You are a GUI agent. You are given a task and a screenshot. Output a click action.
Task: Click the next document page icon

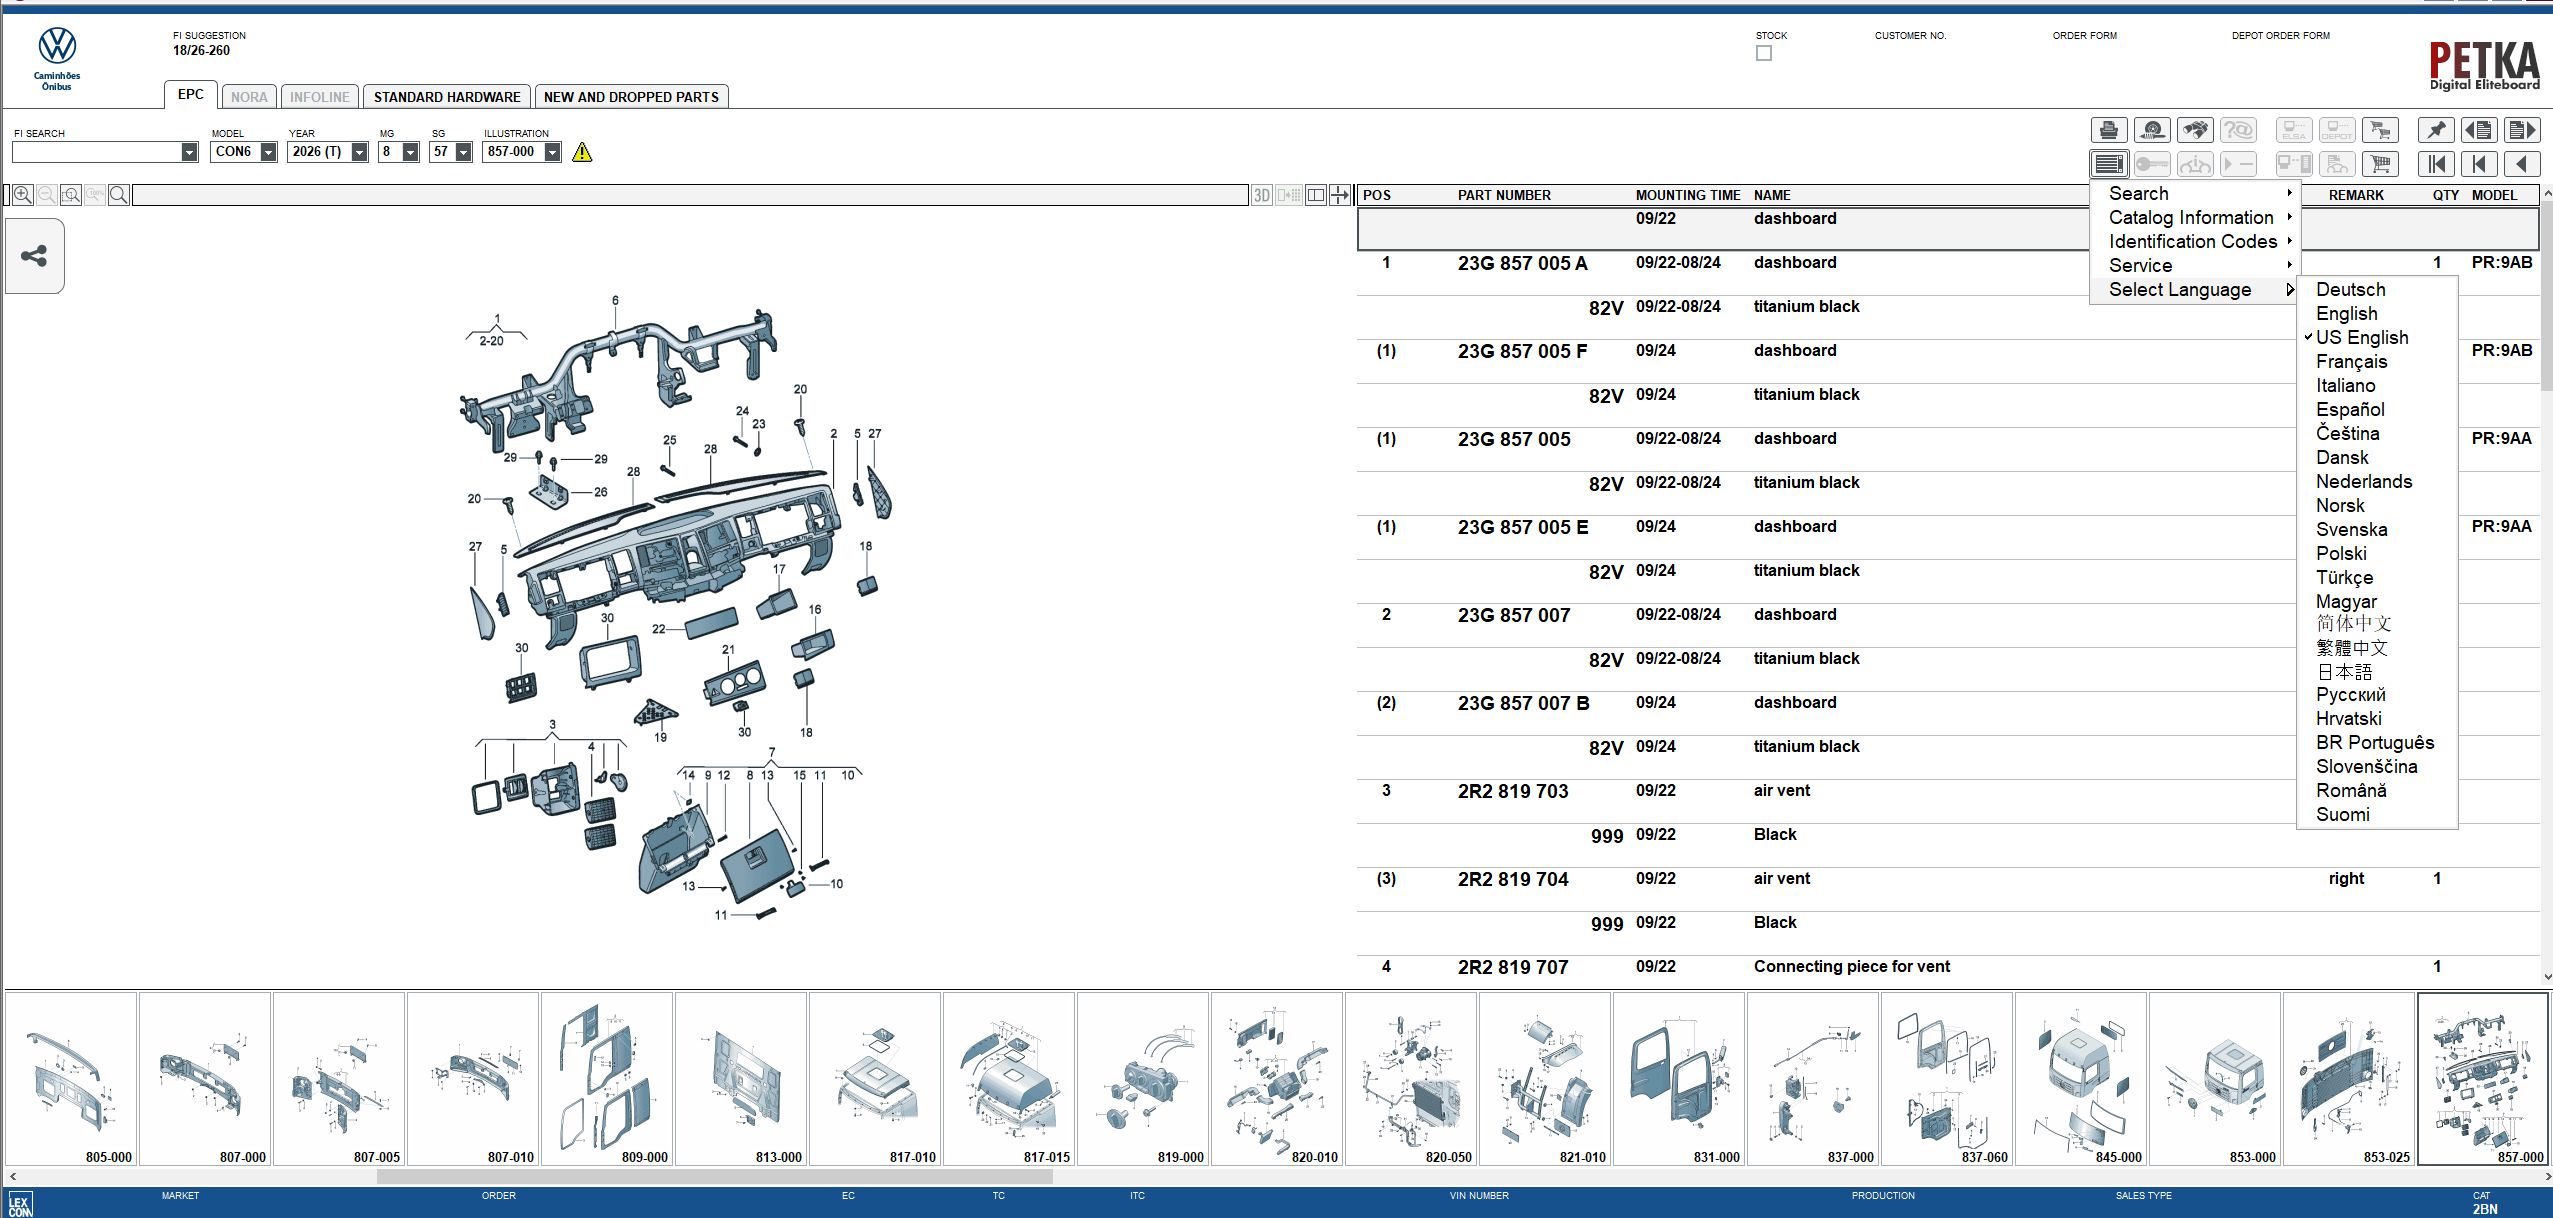pyautogui.click(x=2521, y=130)
